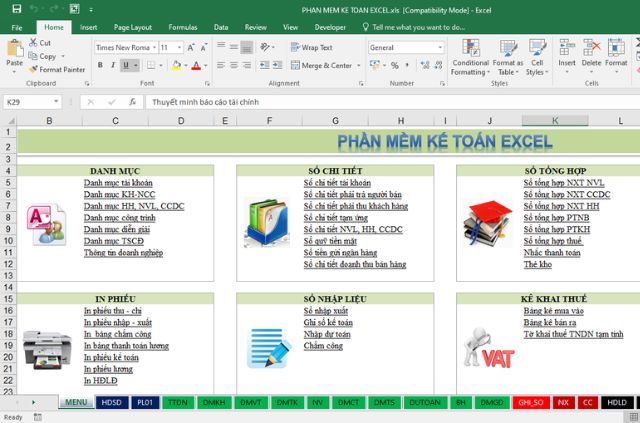This screenshot has height=423, width=640.
Task: Open Cell Styles gallery
Action: 537,57
